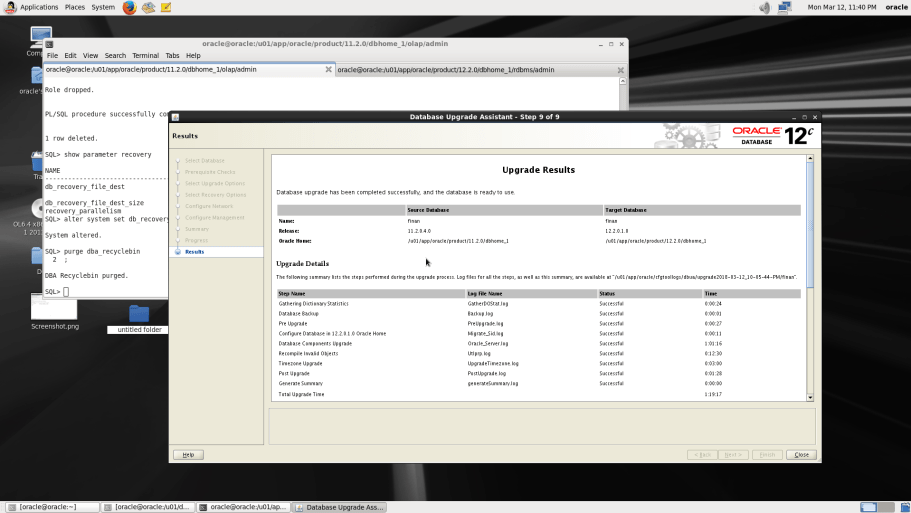Open the trash applet in bottom panel
Viewport: 911px width, 513px height.
(x=905, y=507)
